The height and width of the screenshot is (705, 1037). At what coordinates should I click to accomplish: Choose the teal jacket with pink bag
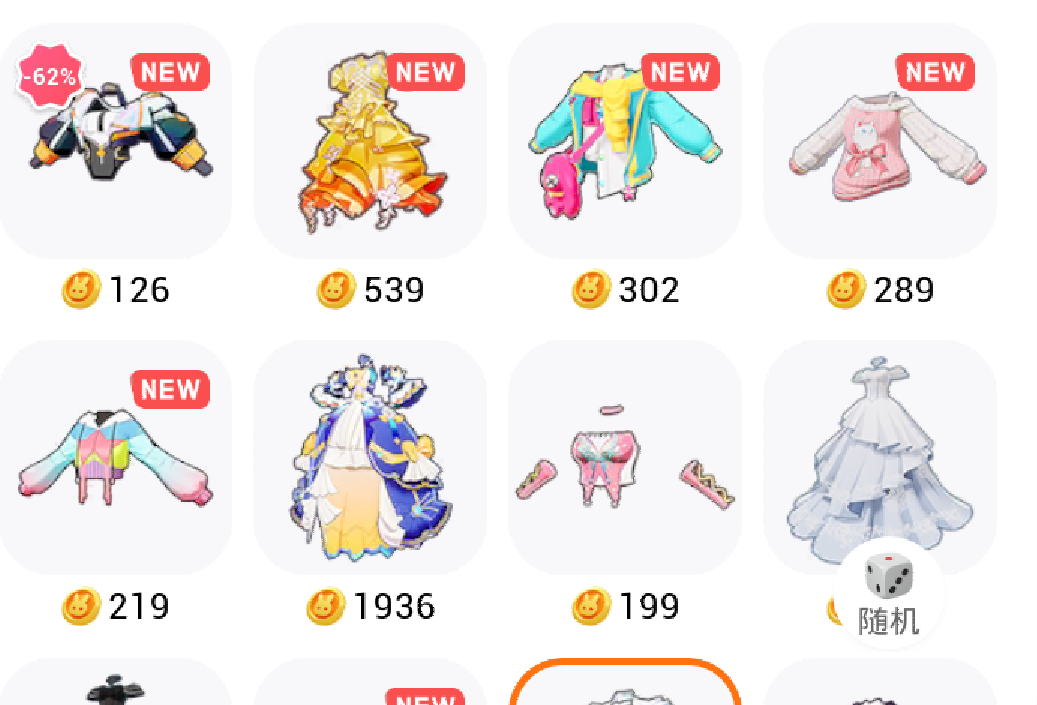click(x=625, y=140)
